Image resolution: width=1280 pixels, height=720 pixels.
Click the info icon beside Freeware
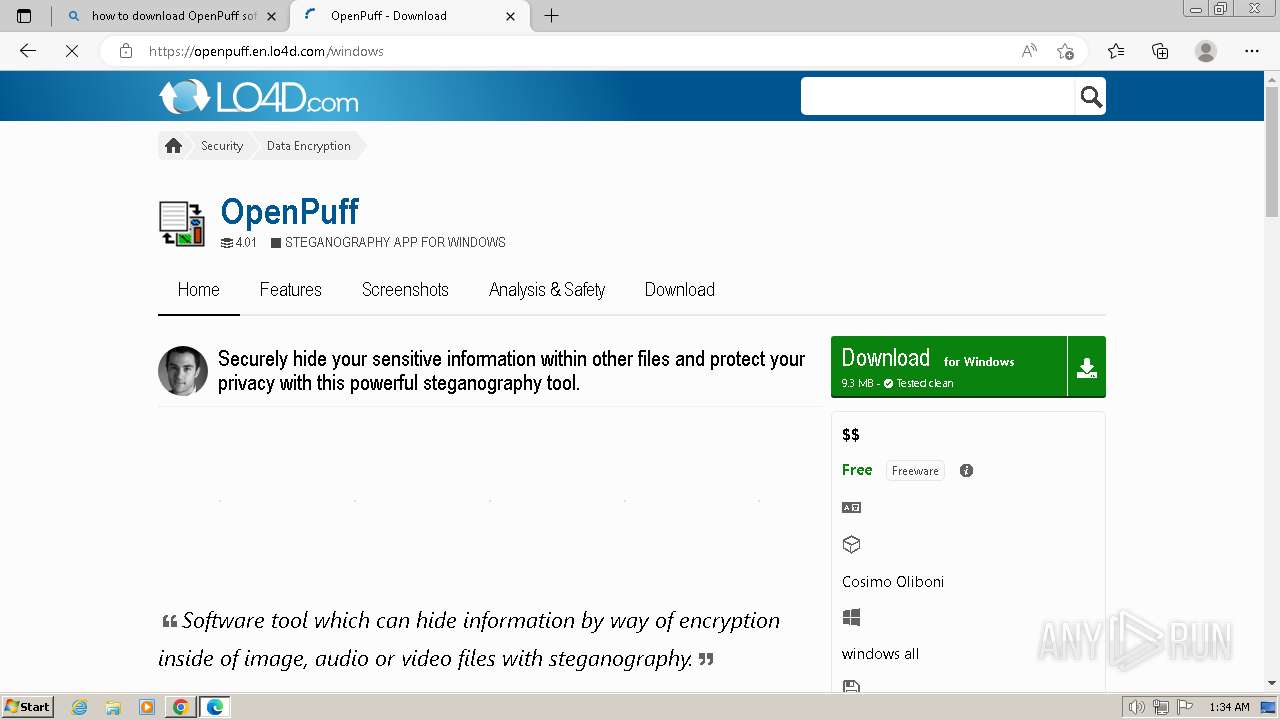[966, 471]
